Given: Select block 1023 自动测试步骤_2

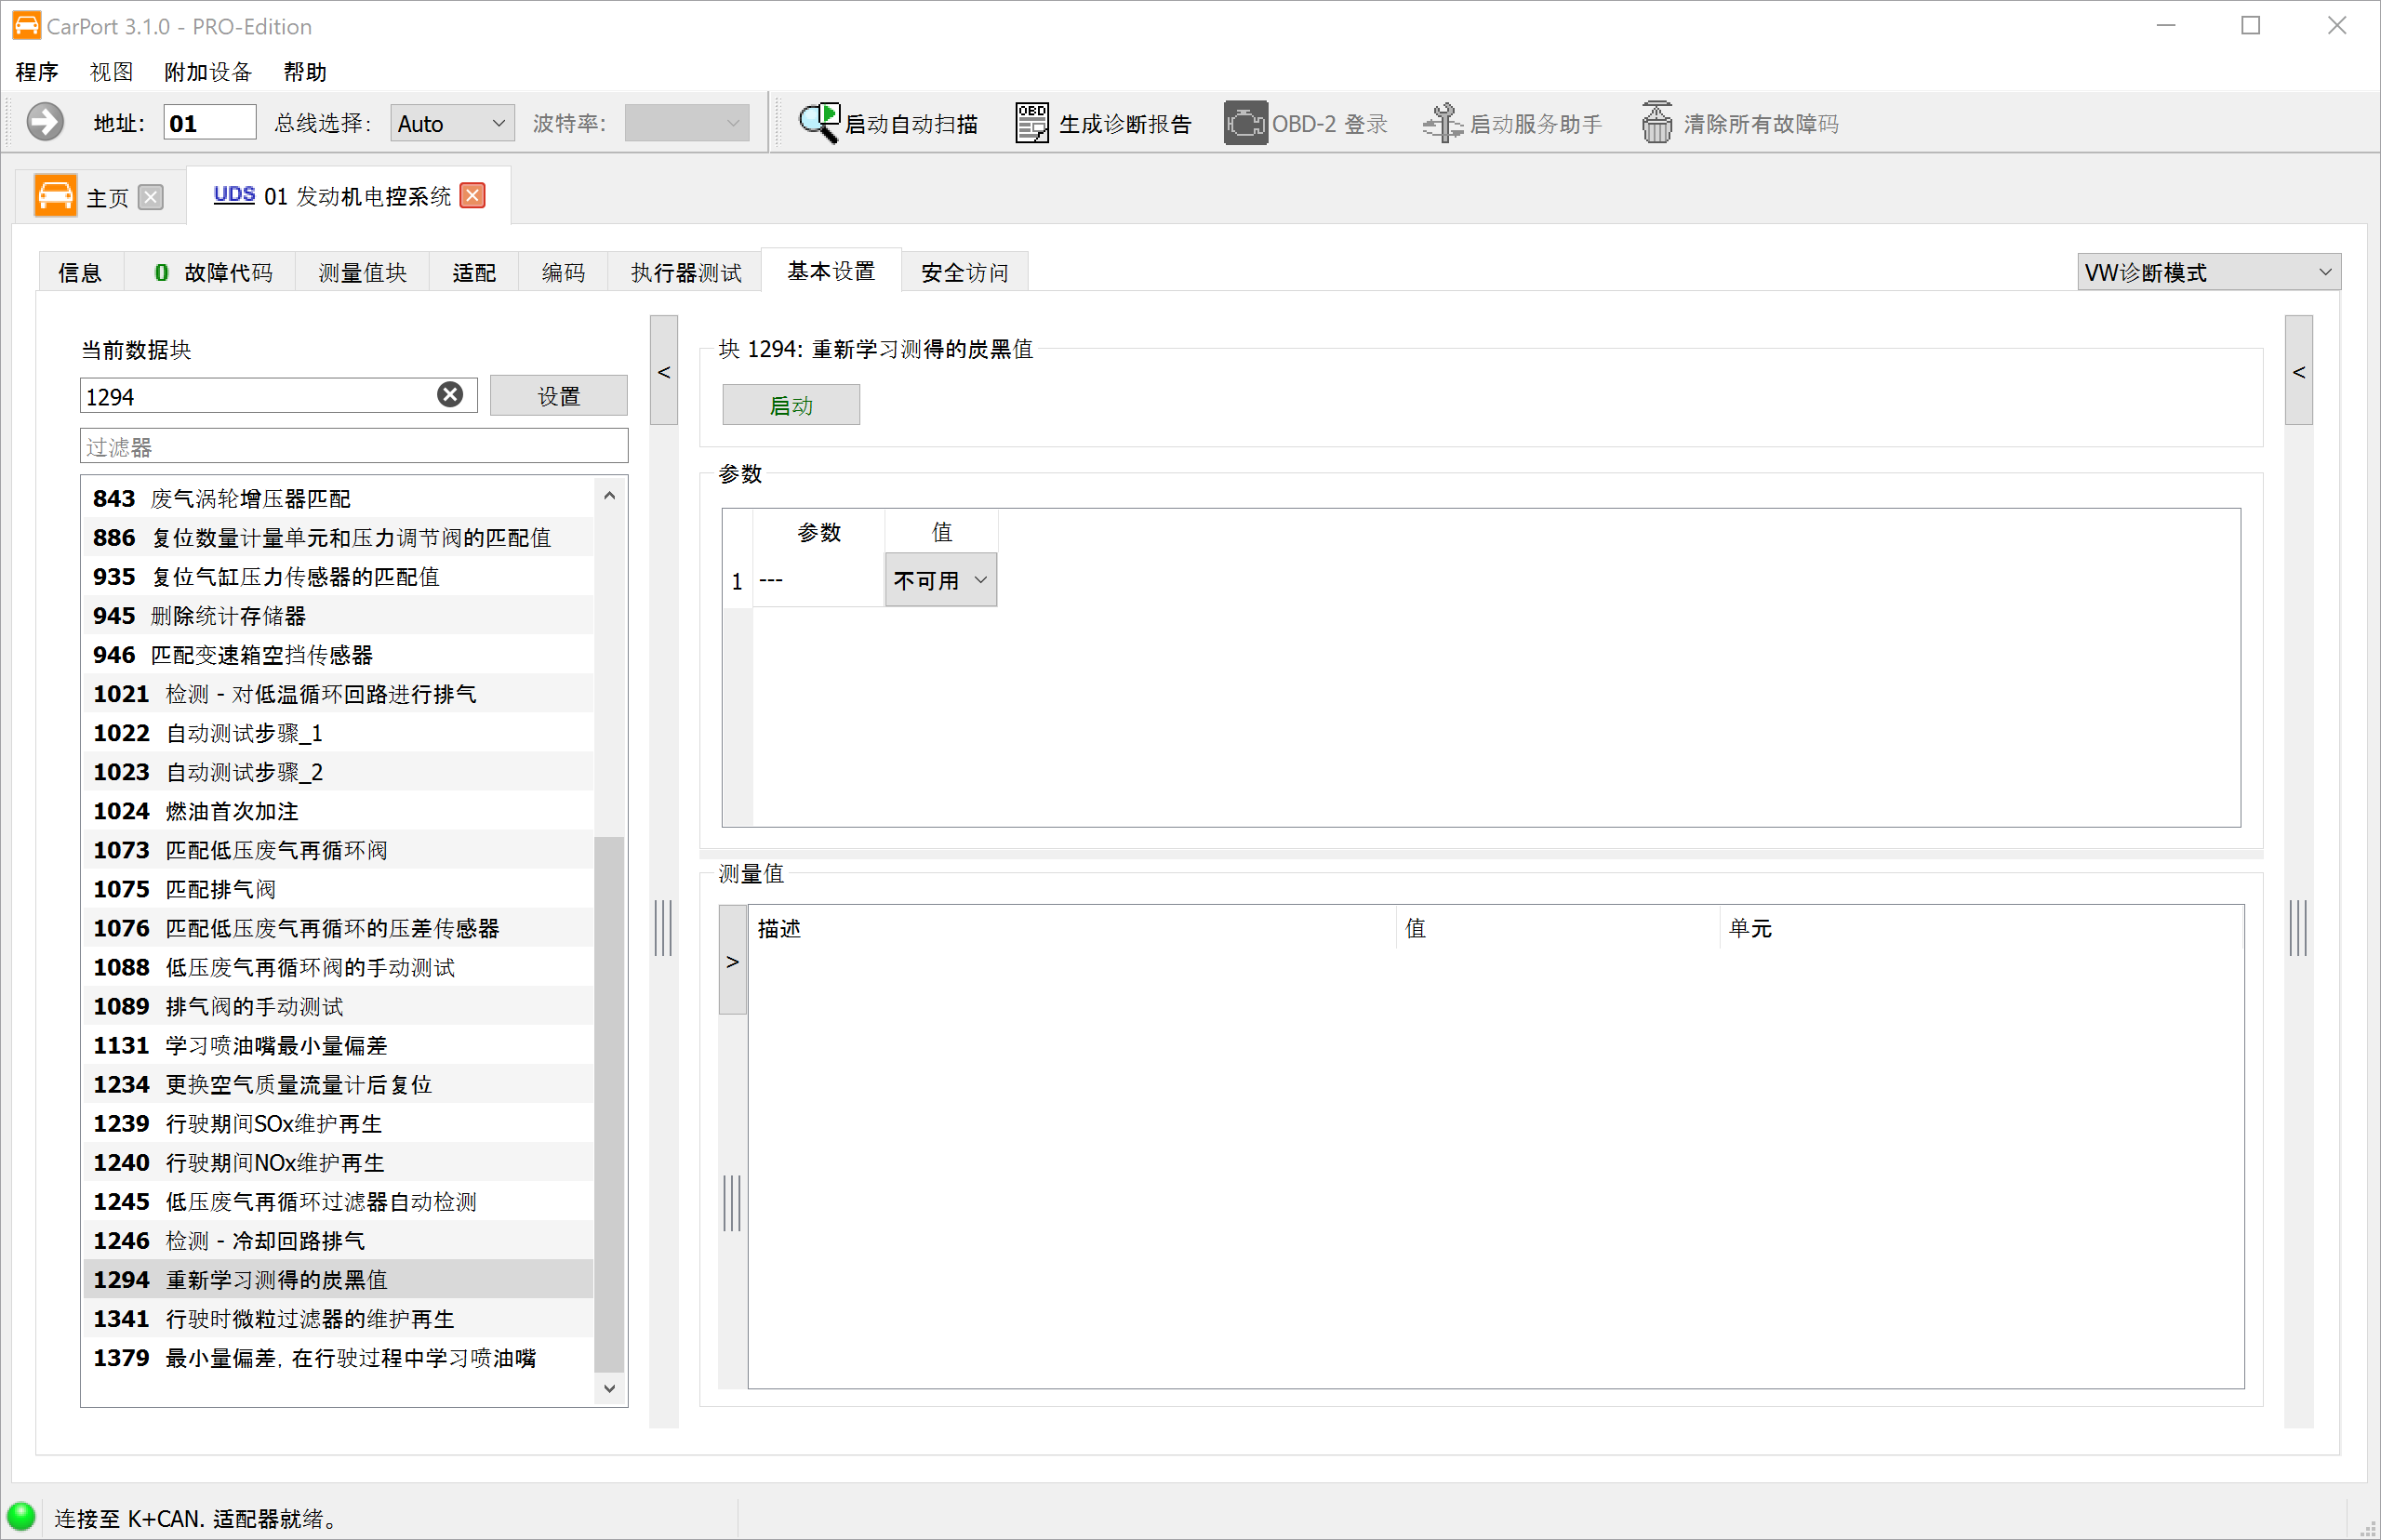Looking at the screenshot, I should (x=338, y=772).
